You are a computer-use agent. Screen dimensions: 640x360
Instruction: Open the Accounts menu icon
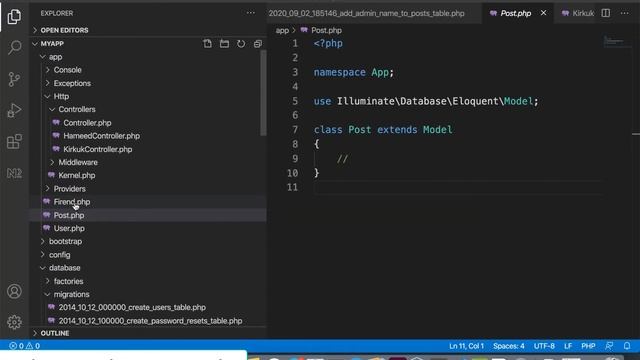14,291
